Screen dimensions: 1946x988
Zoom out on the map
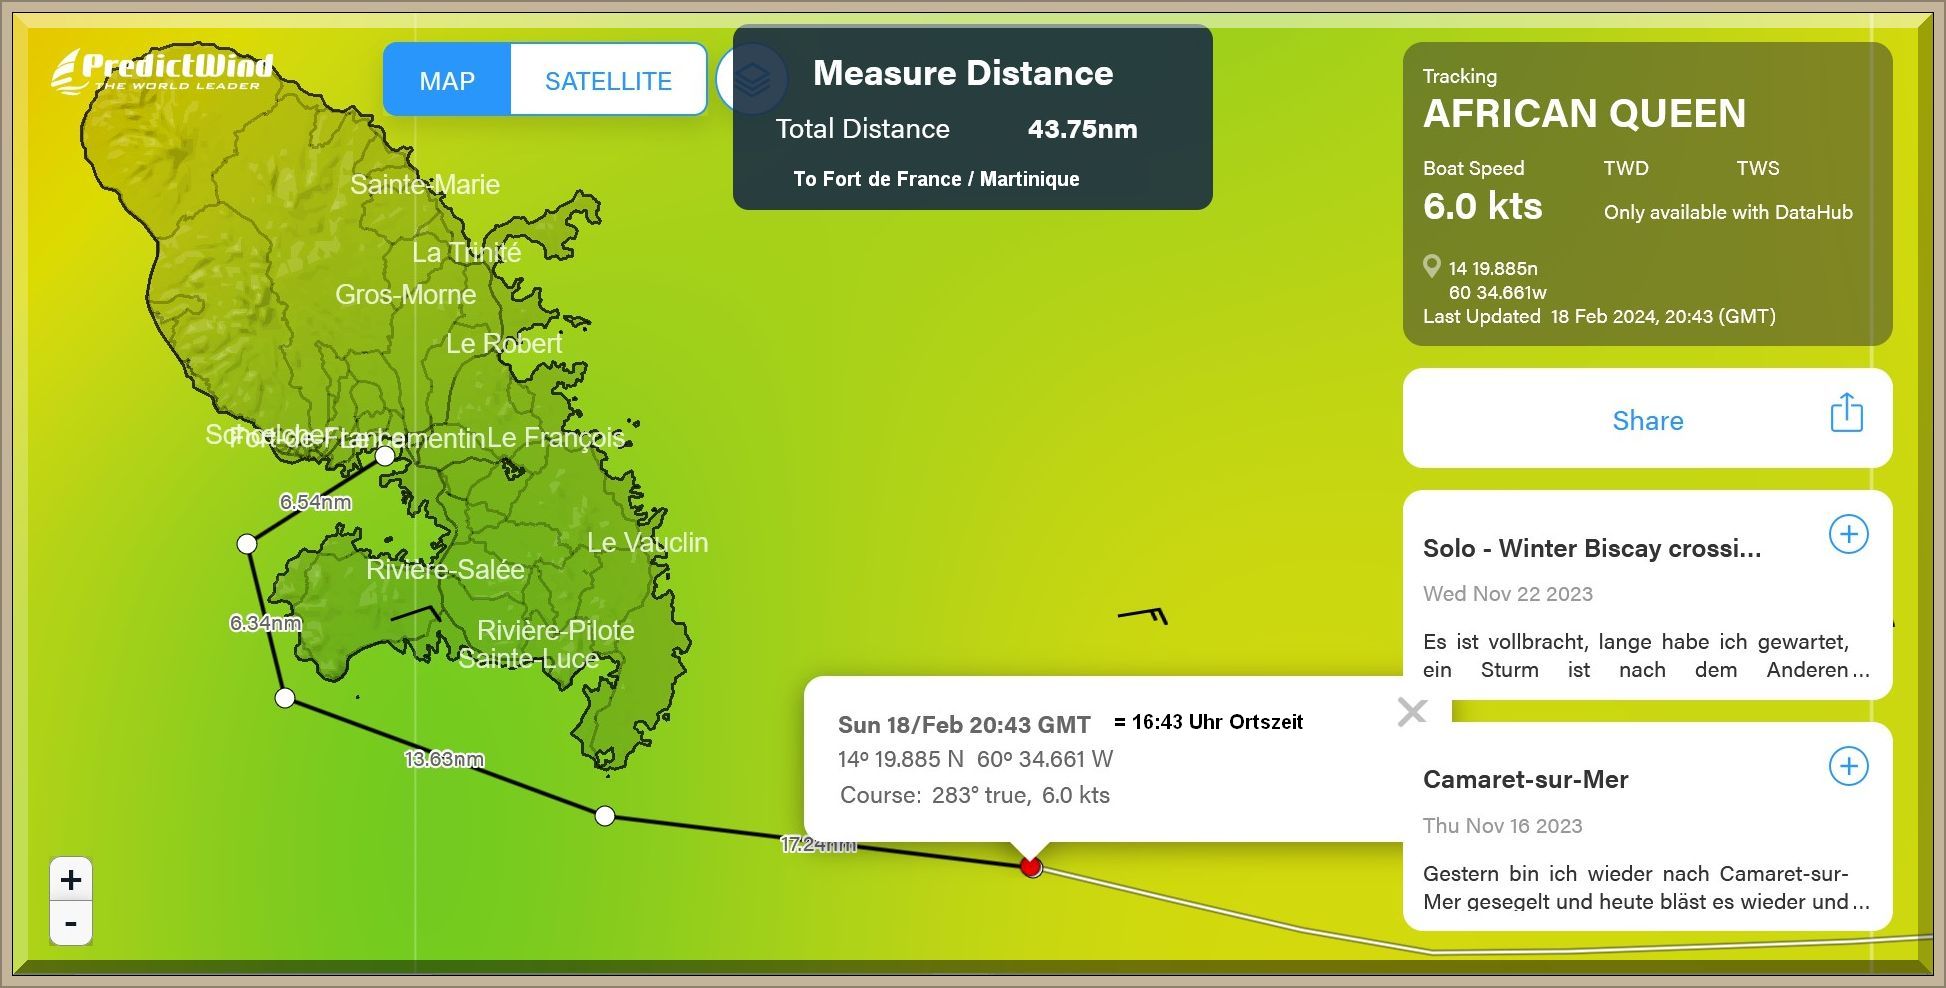coord(71,923)
